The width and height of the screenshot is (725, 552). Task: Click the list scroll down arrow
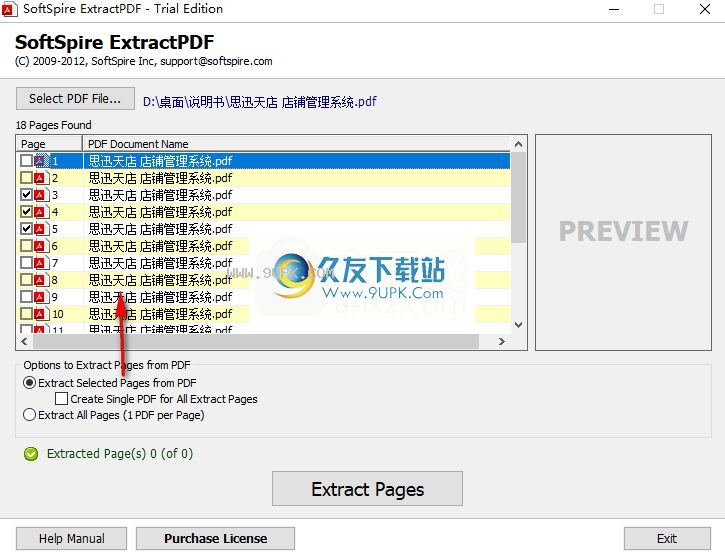click(518, 325)
